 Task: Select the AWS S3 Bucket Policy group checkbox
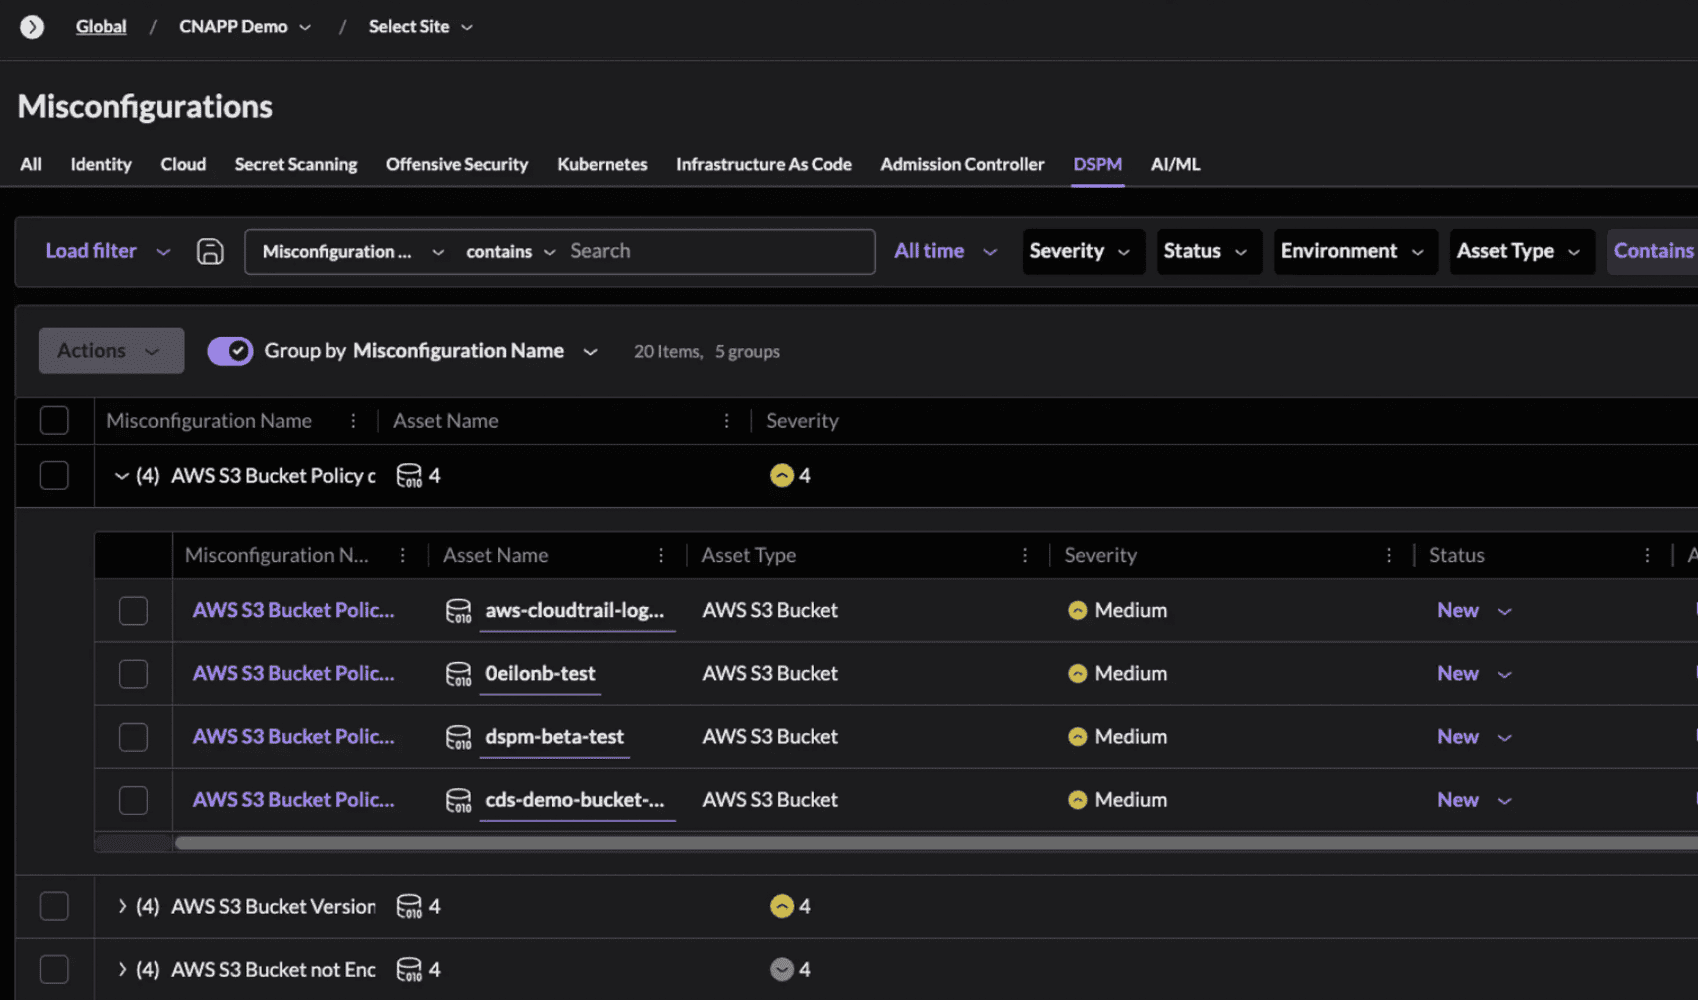pyautogui.click(x=54, y=475)
